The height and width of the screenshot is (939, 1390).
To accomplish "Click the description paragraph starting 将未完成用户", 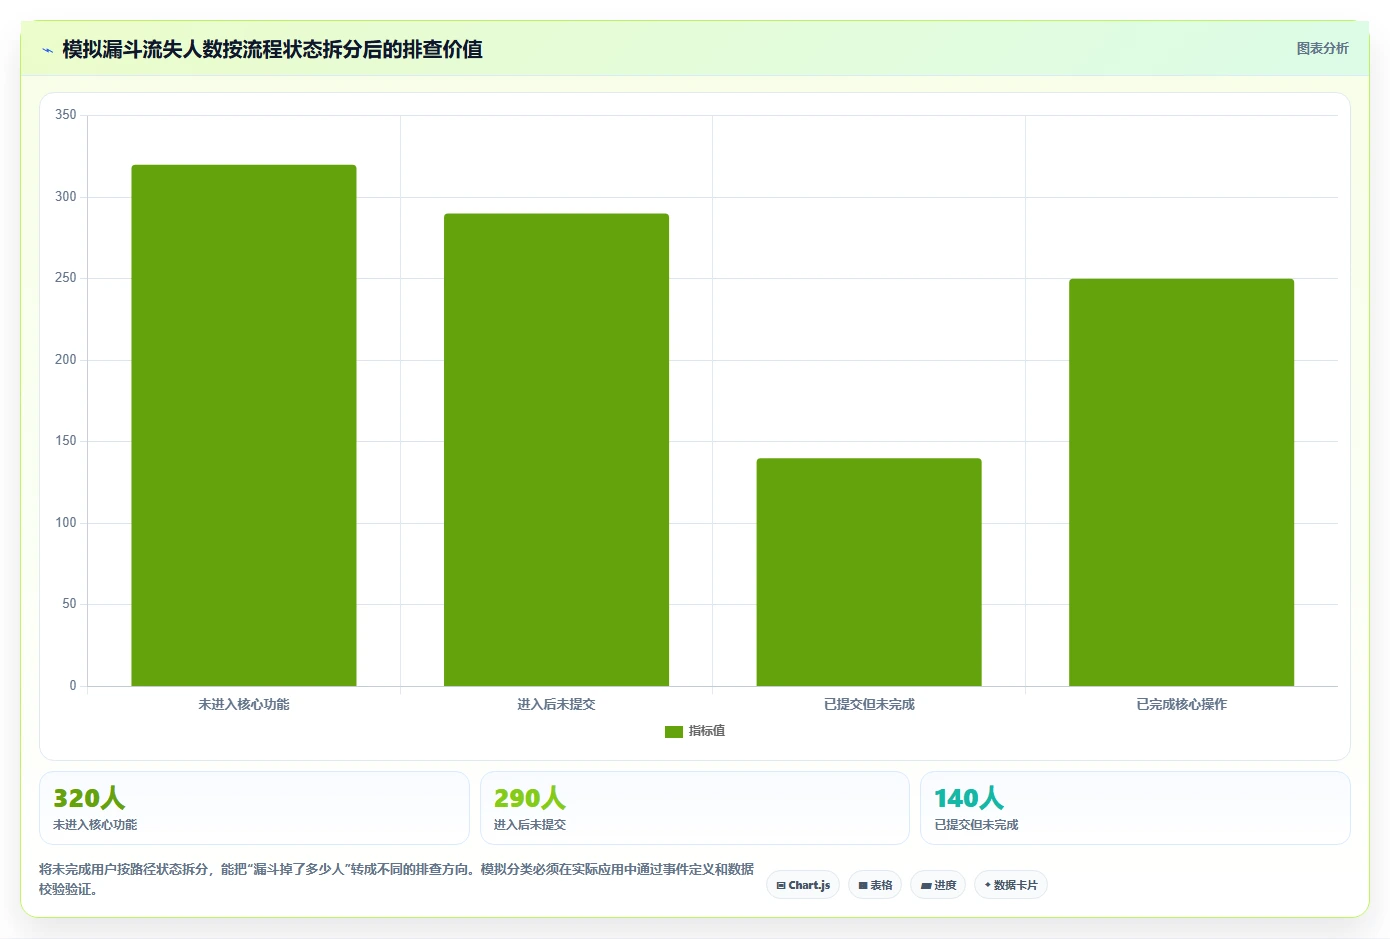I will (x=397, y=879).
